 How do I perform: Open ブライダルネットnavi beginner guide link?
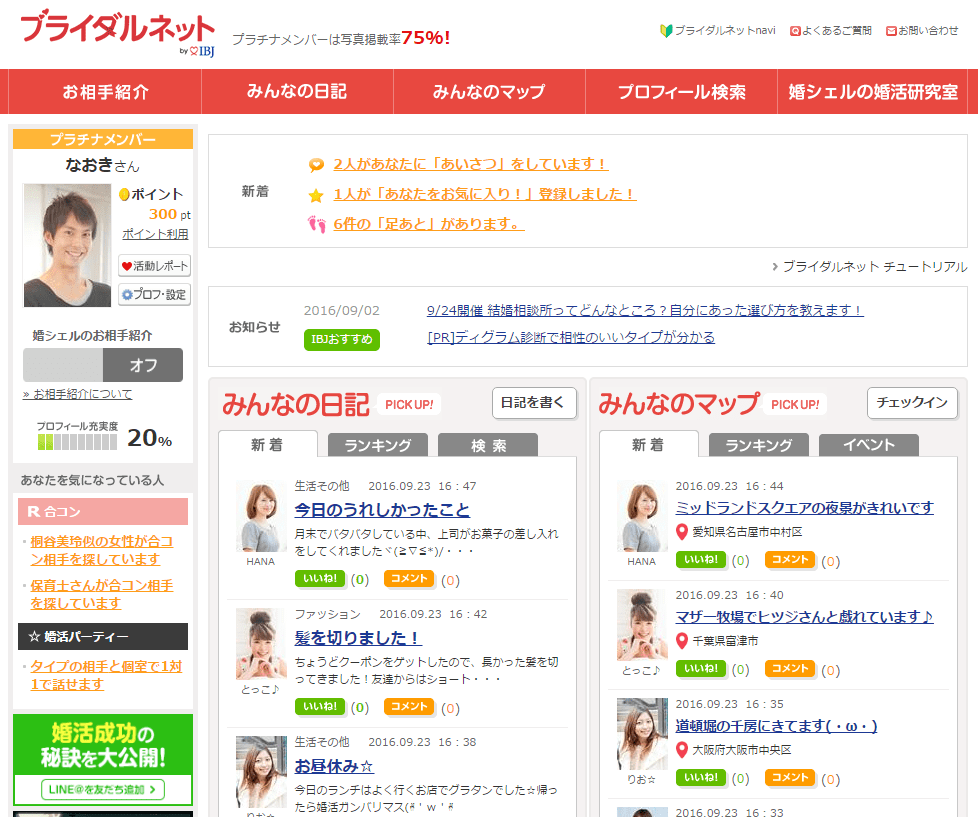coord(718,31)
